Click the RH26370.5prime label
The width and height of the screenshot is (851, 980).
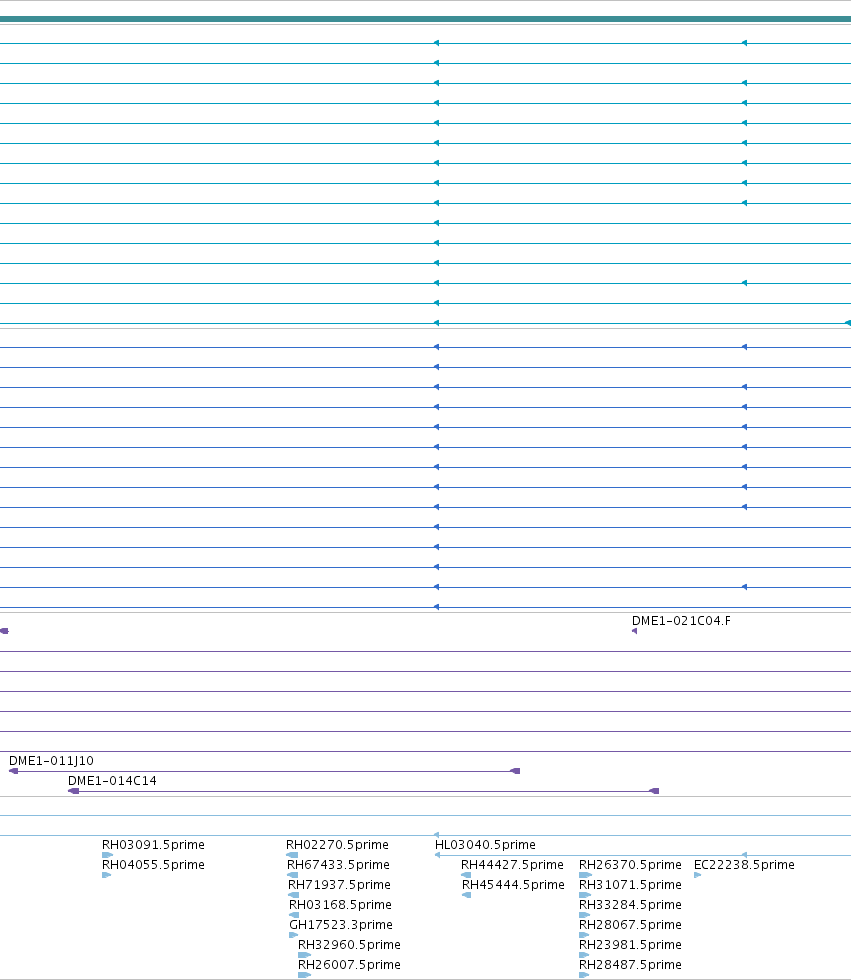(x=630, y=864)
